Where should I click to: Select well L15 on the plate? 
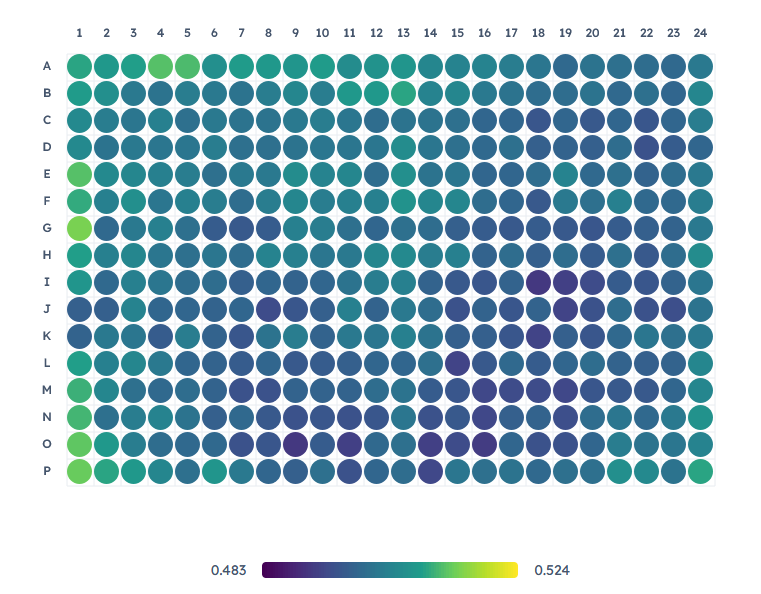click(457, 363)
